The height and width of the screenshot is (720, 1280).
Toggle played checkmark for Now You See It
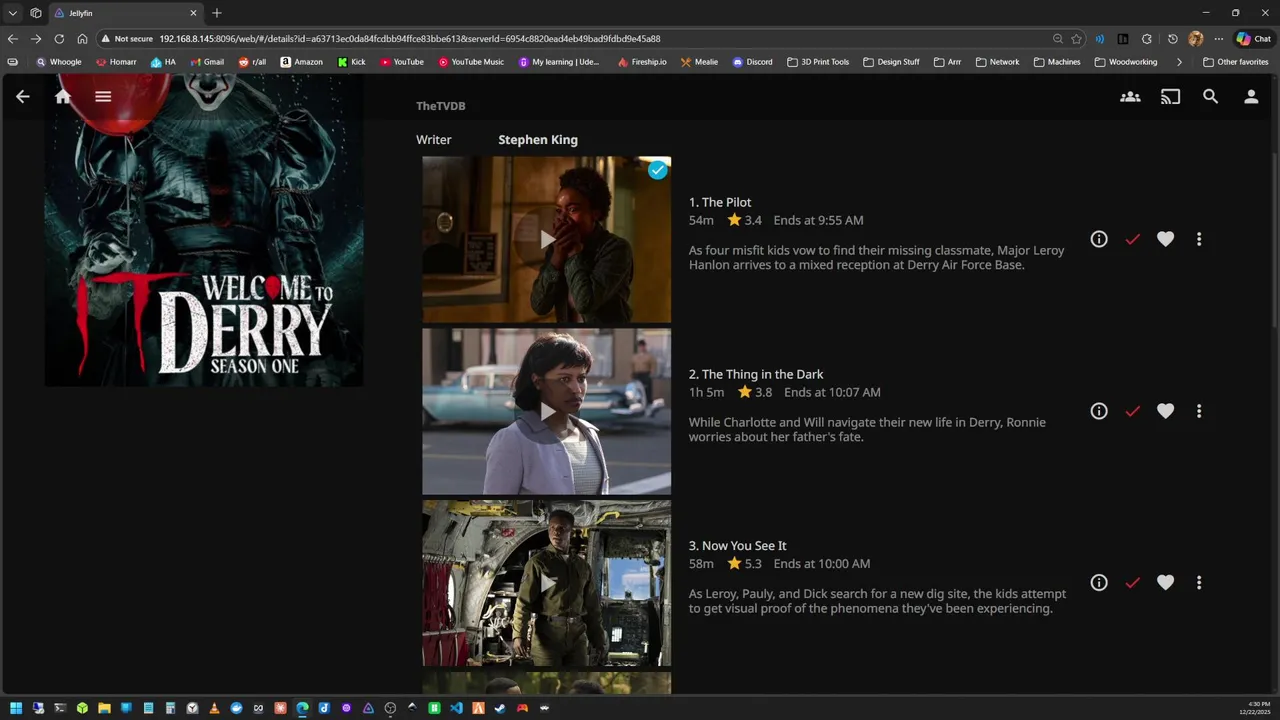[1132, 583]
